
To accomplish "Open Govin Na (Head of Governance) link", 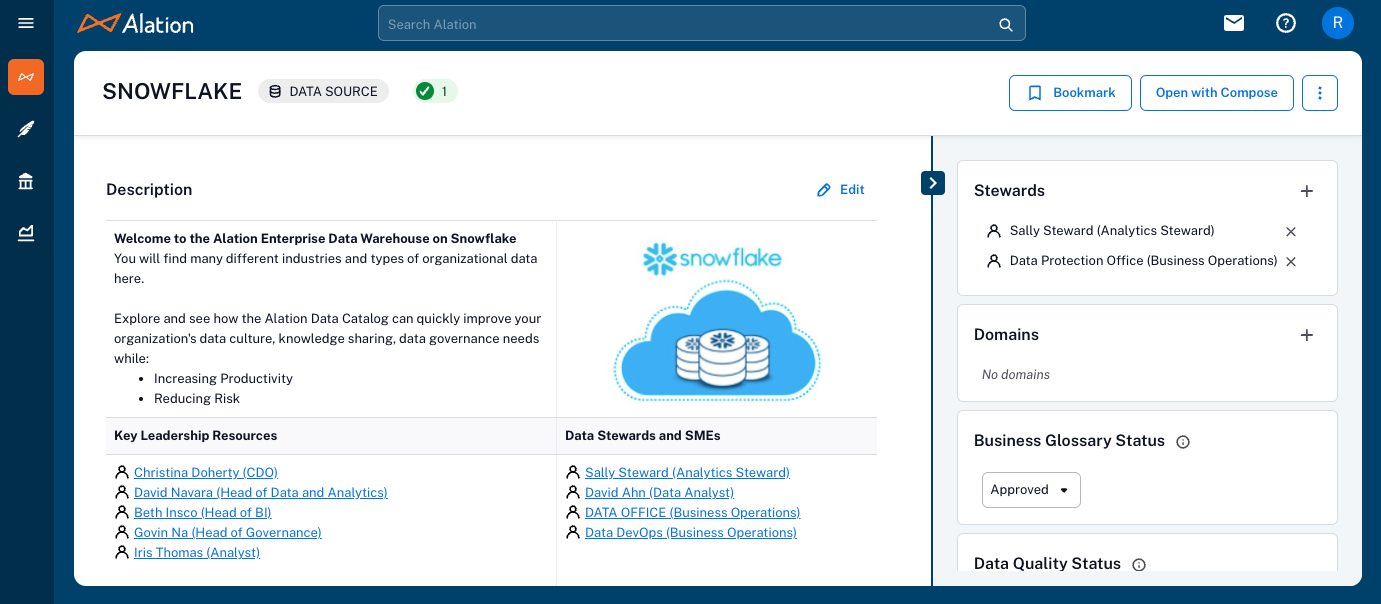I will (228, 533).
